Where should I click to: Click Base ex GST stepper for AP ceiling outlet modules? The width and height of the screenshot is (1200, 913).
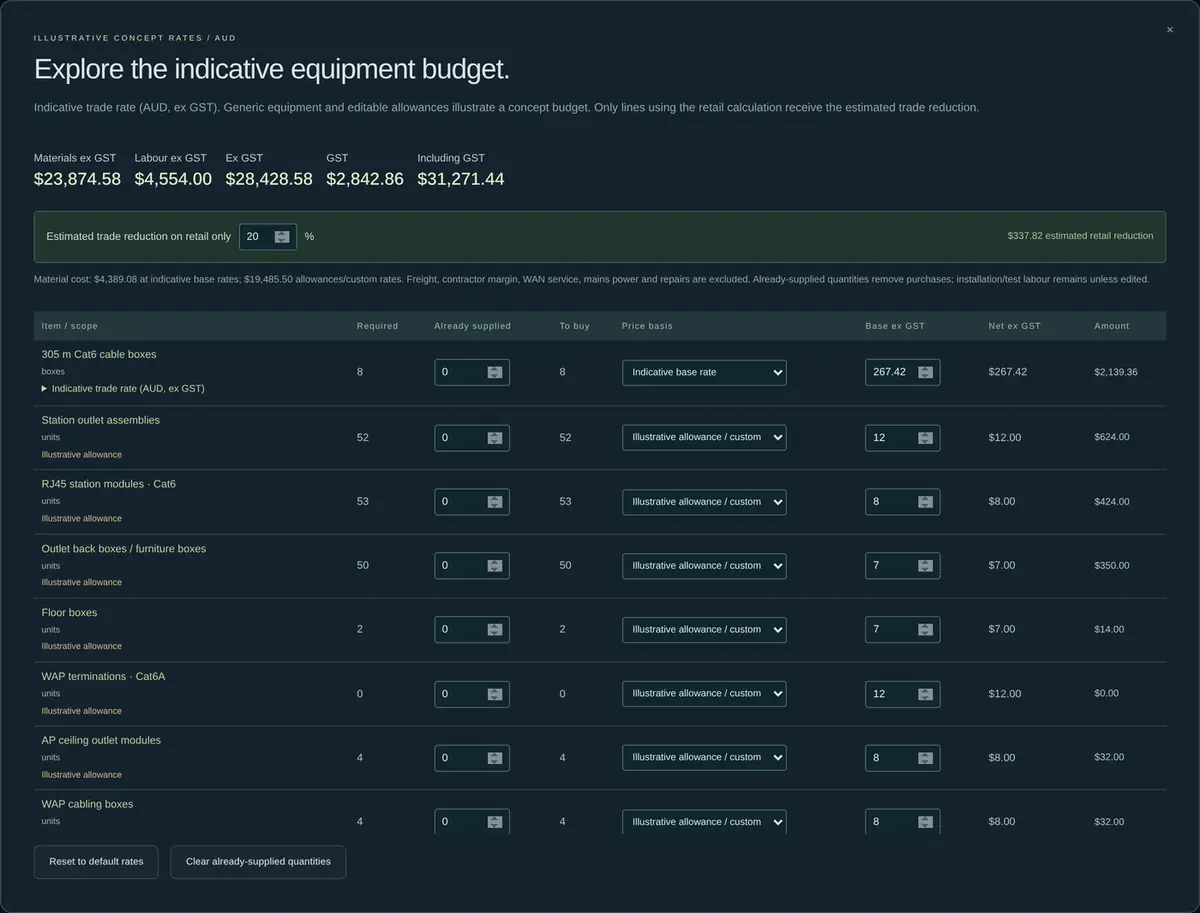coord(925,757)
